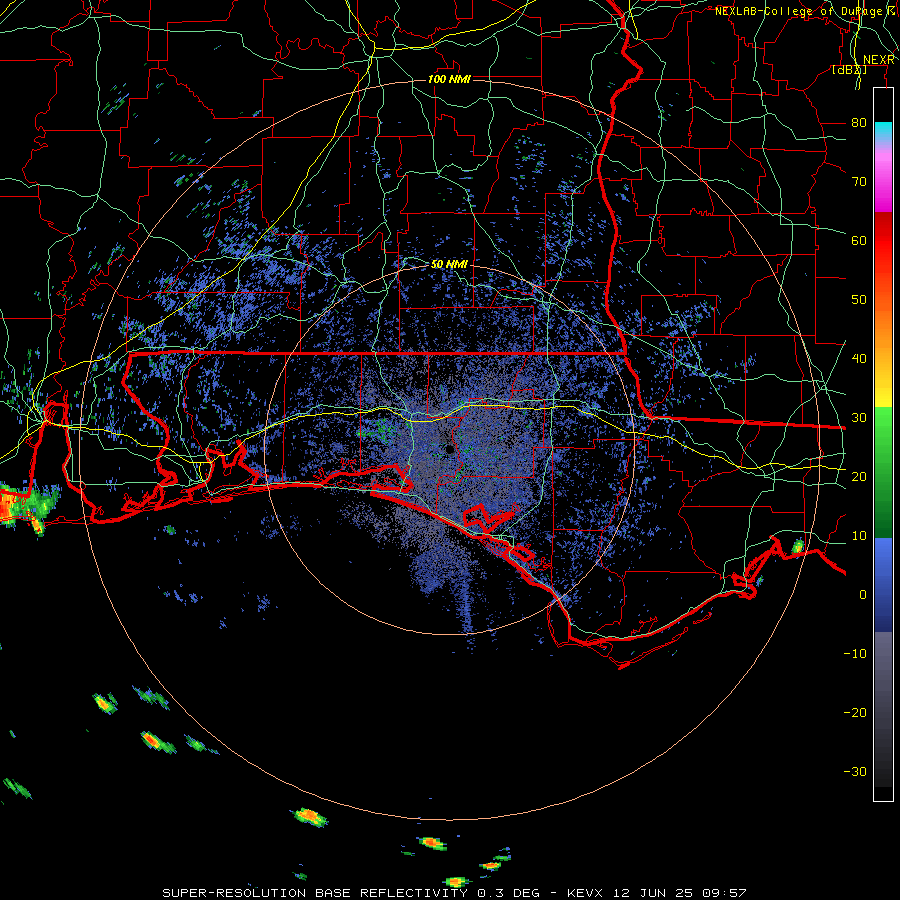Click the 60 value on the dBZ scale
Image resolution: width=900 pixels, height=900 pixels.
[859, 241]
